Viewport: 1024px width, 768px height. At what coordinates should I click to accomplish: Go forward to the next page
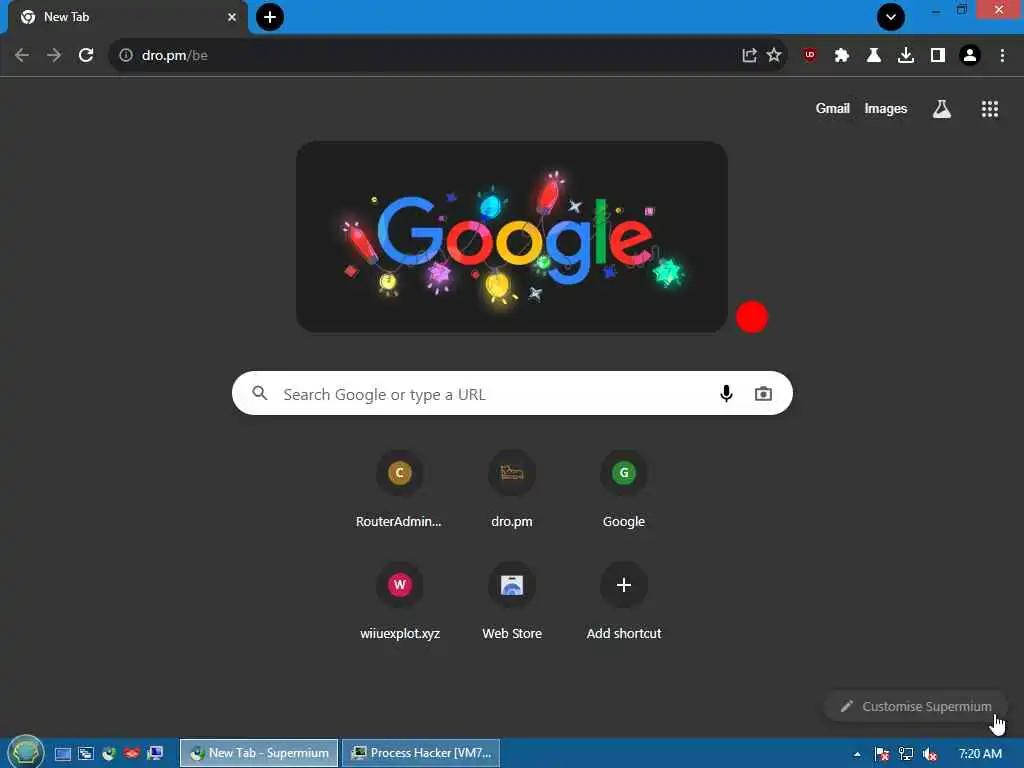(54, 56)
